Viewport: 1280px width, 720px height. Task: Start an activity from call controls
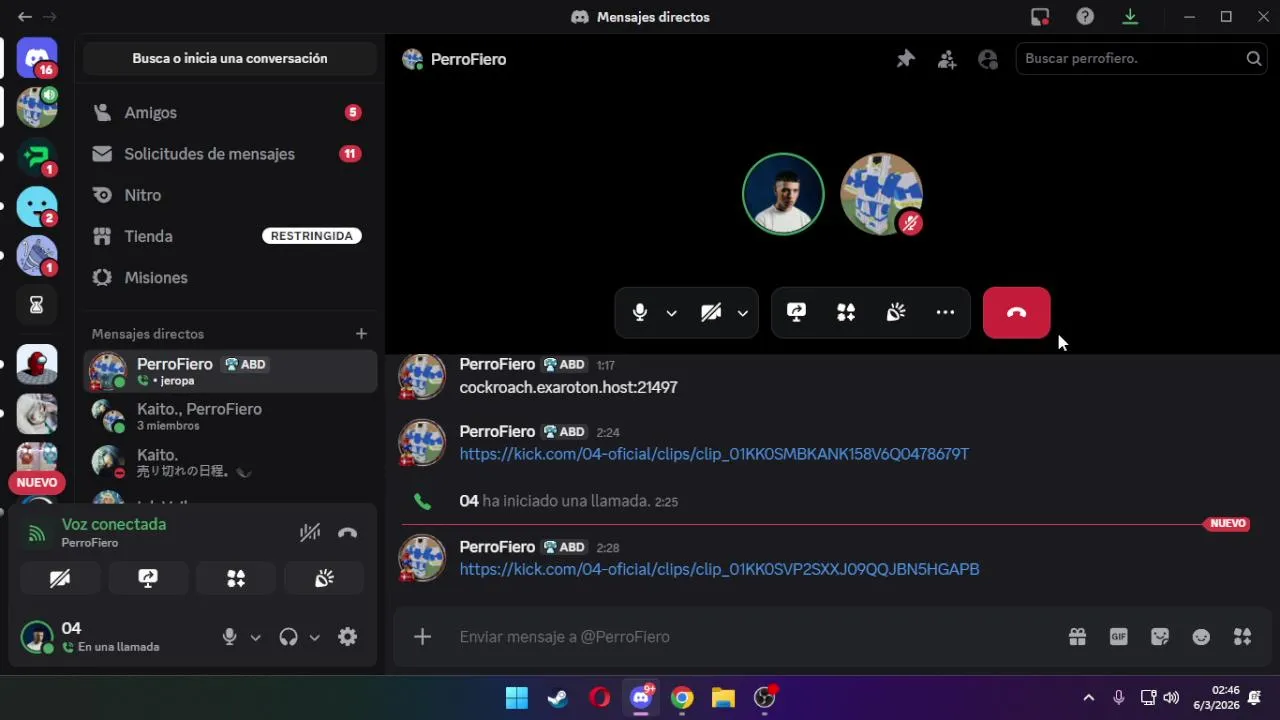click(846, 313)
